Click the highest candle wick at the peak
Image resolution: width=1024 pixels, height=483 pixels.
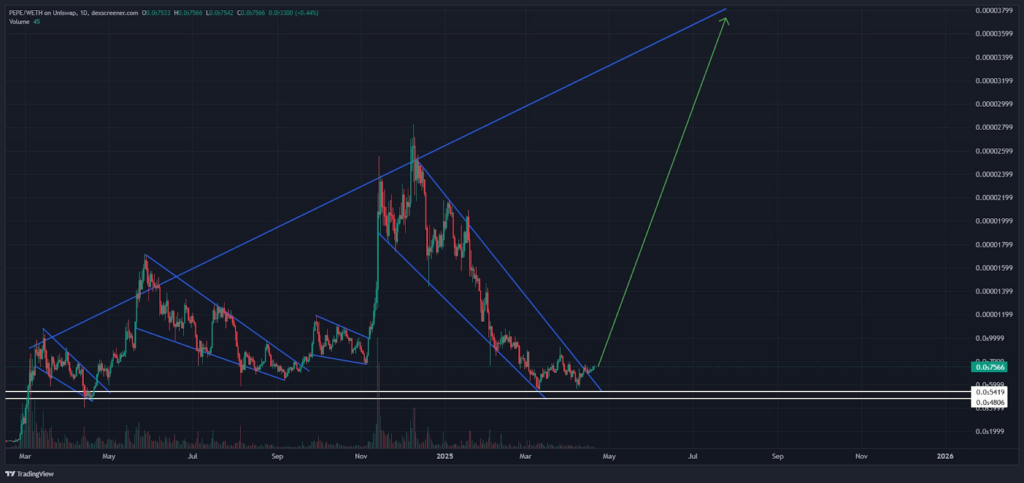point(413,128)
